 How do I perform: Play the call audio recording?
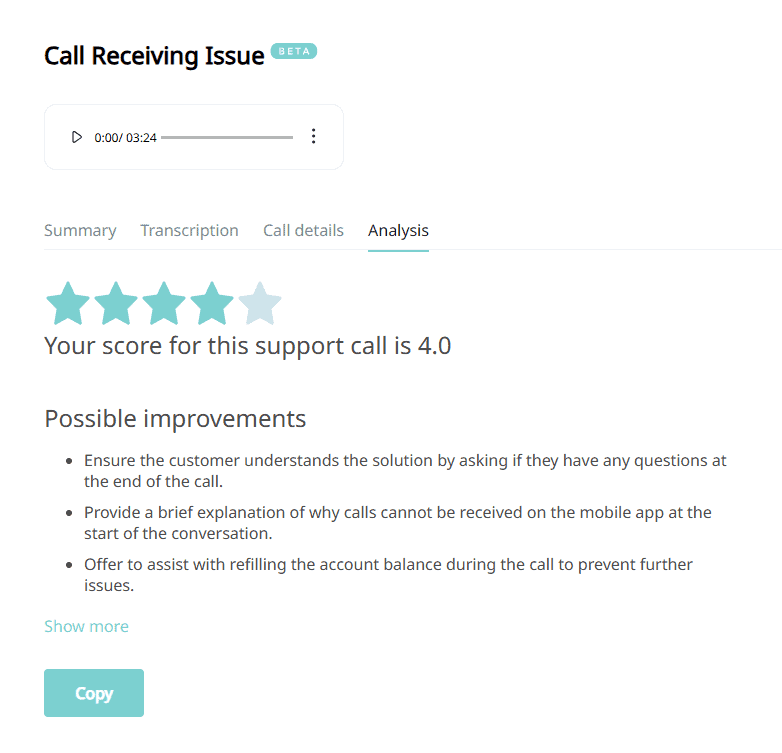click(x=77, y=137)
